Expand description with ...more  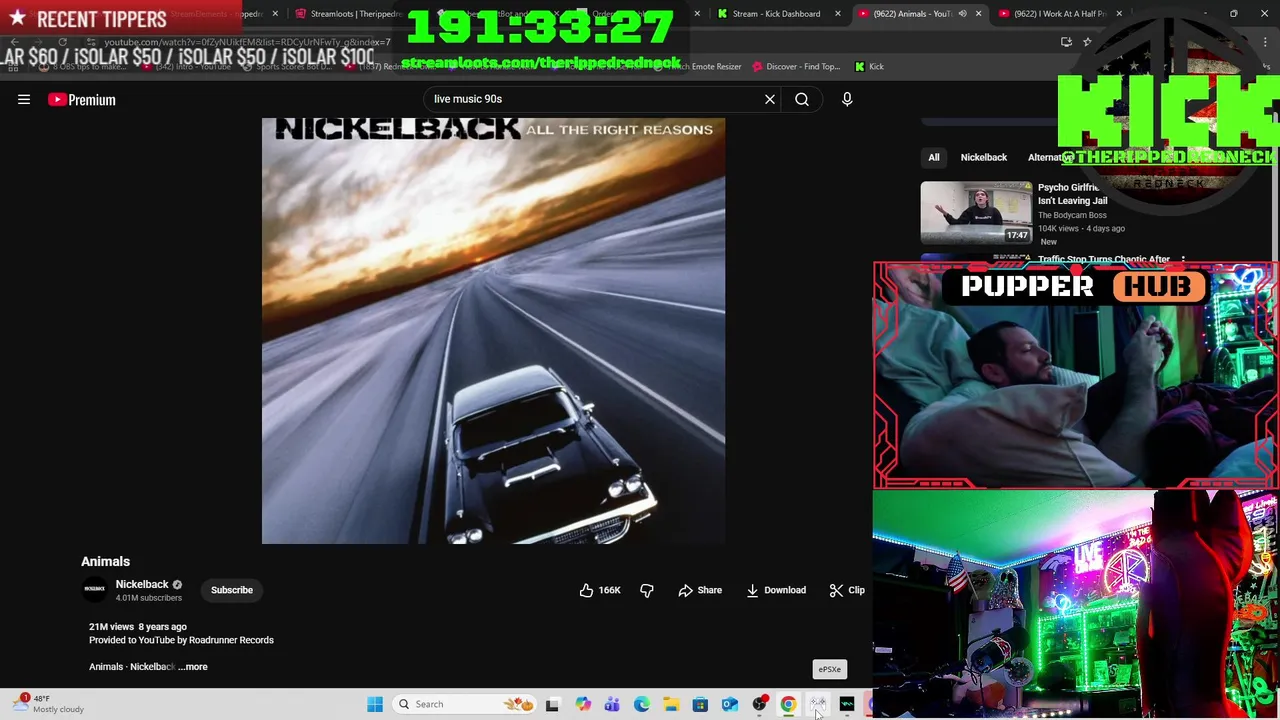194,667
